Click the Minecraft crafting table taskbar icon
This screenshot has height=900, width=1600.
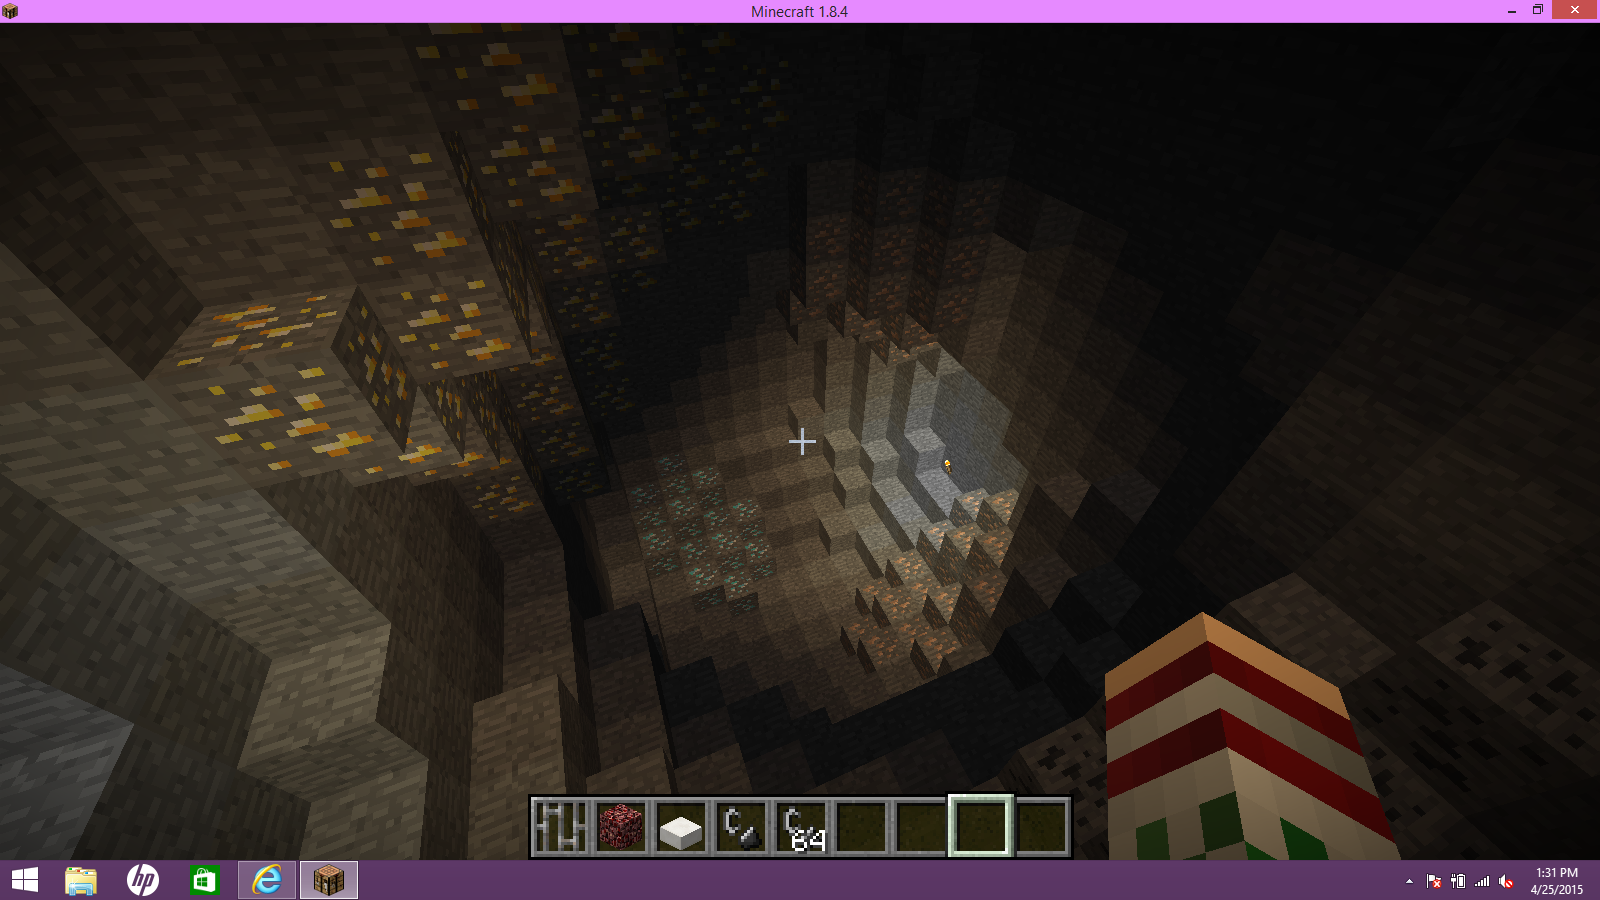point(328,880)
